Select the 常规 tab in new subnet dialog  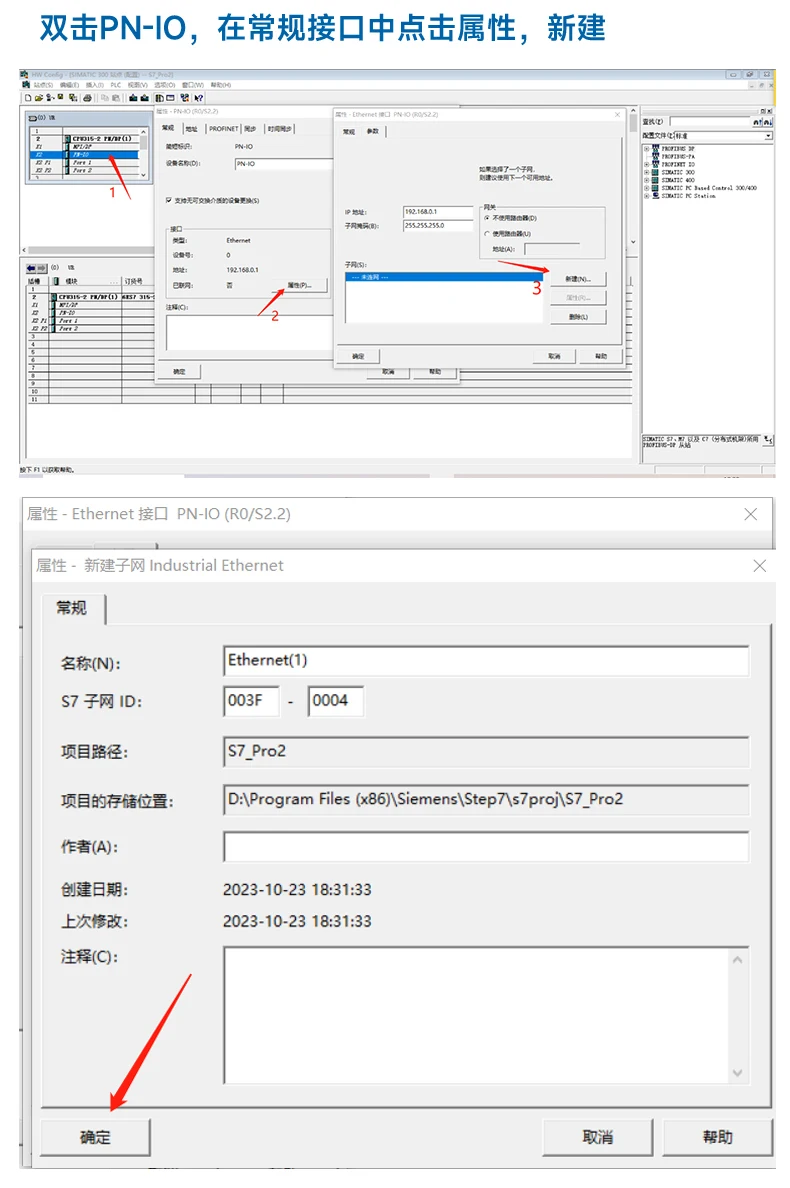pyautogui.click(x=72, y=608)
